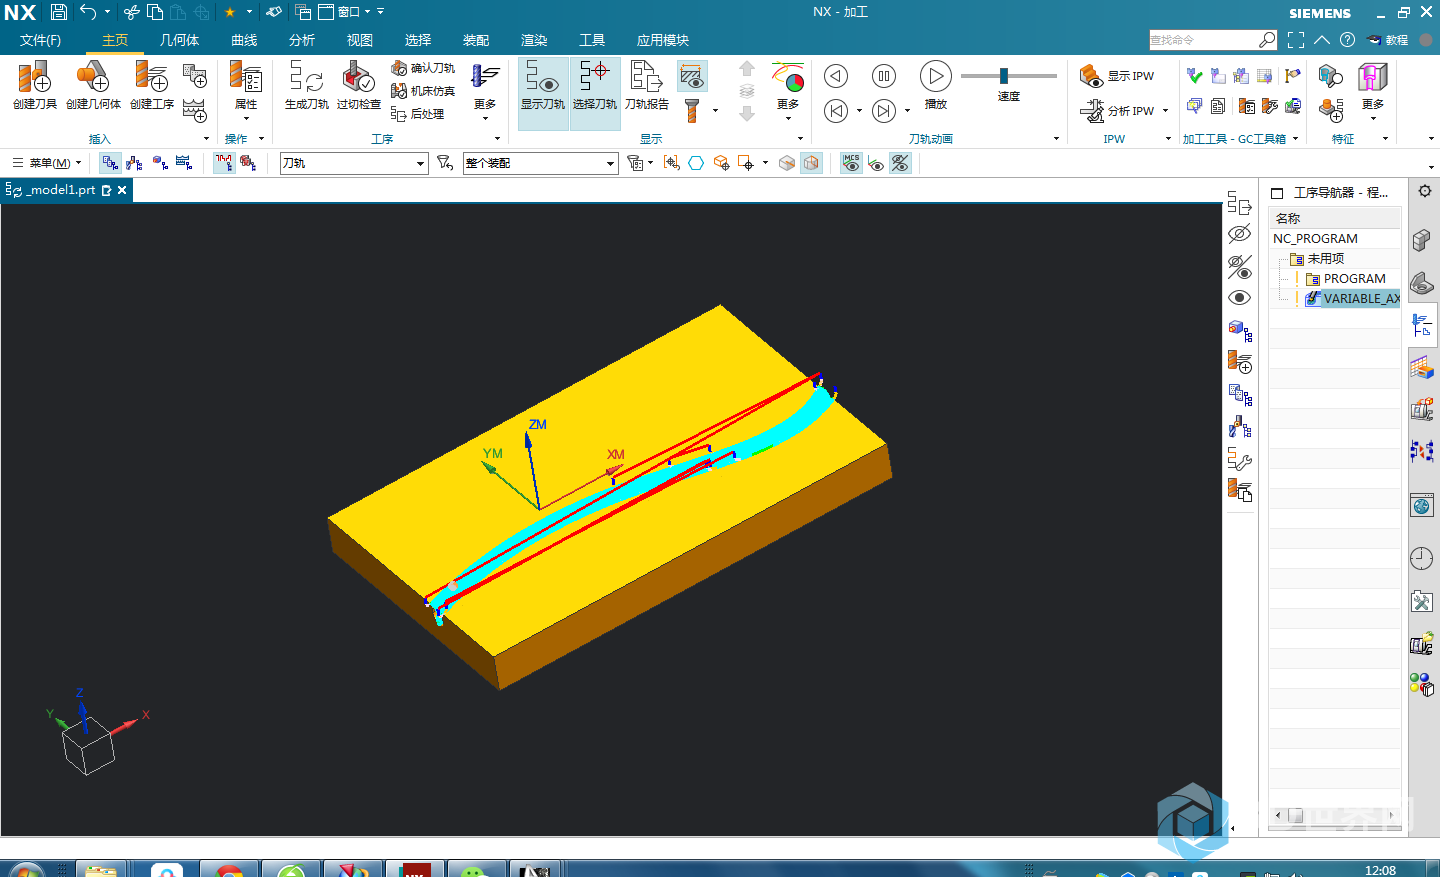Screen dimensions: 1440x877
Task: Click 教程 tutorial link
Action: point(1389,40)
